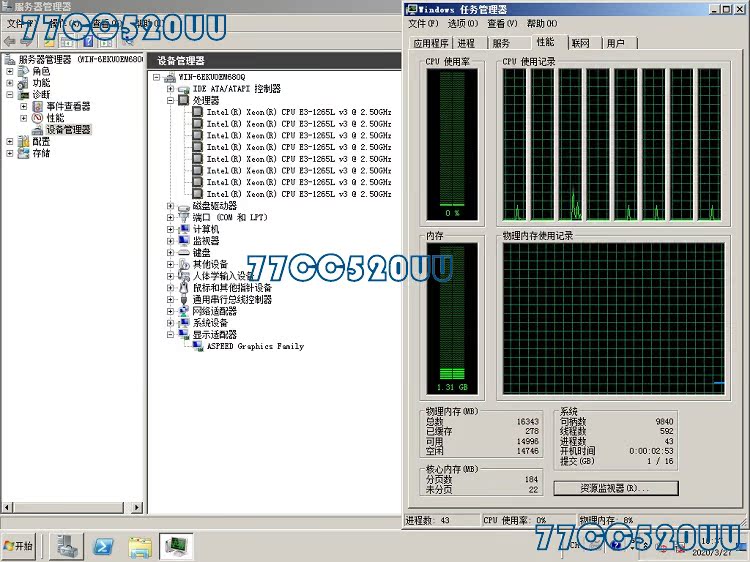This screenshot has width=750, height=562.
Task: Expand the 事件查看器 node
Action: pyautogui.click(x=23, y=106)
